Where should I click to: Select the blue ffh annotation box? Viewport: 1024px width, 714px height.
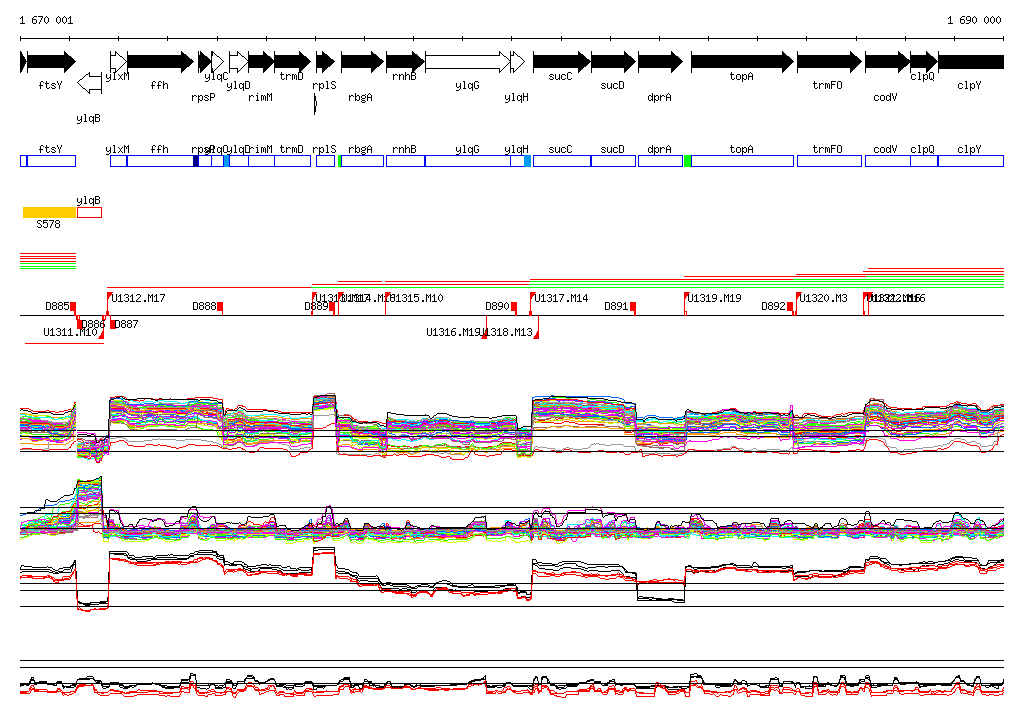(x=160, y=161)
